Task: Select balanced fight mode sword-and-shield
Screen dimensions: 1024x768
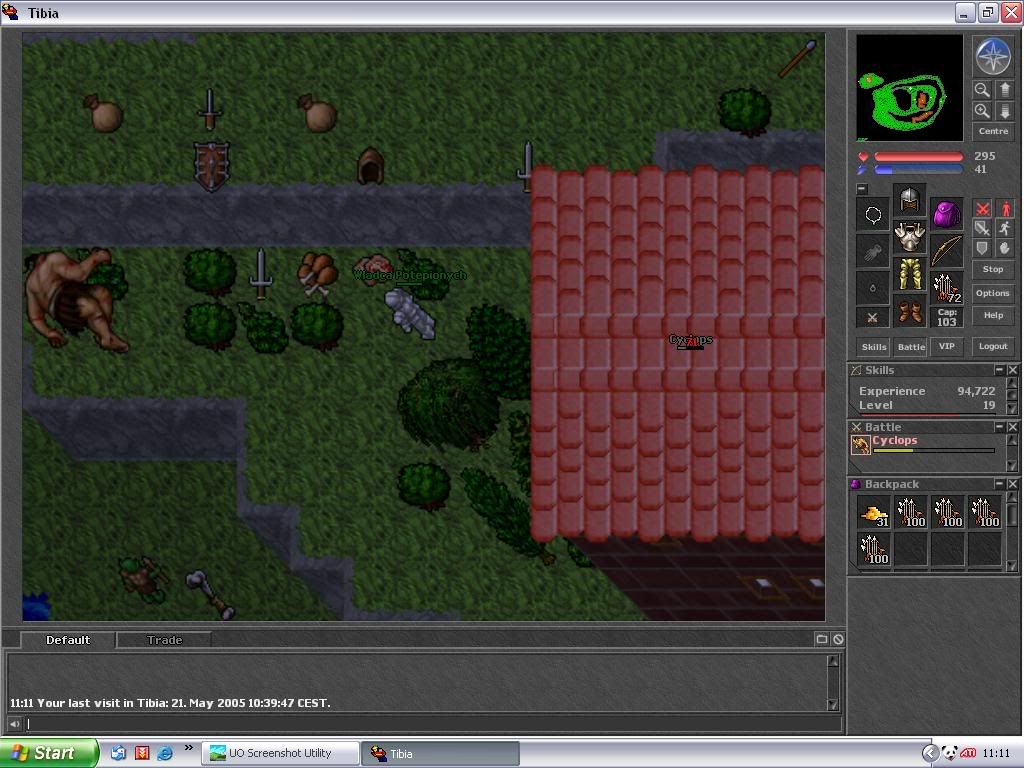Action: click(x=982, y=228)
